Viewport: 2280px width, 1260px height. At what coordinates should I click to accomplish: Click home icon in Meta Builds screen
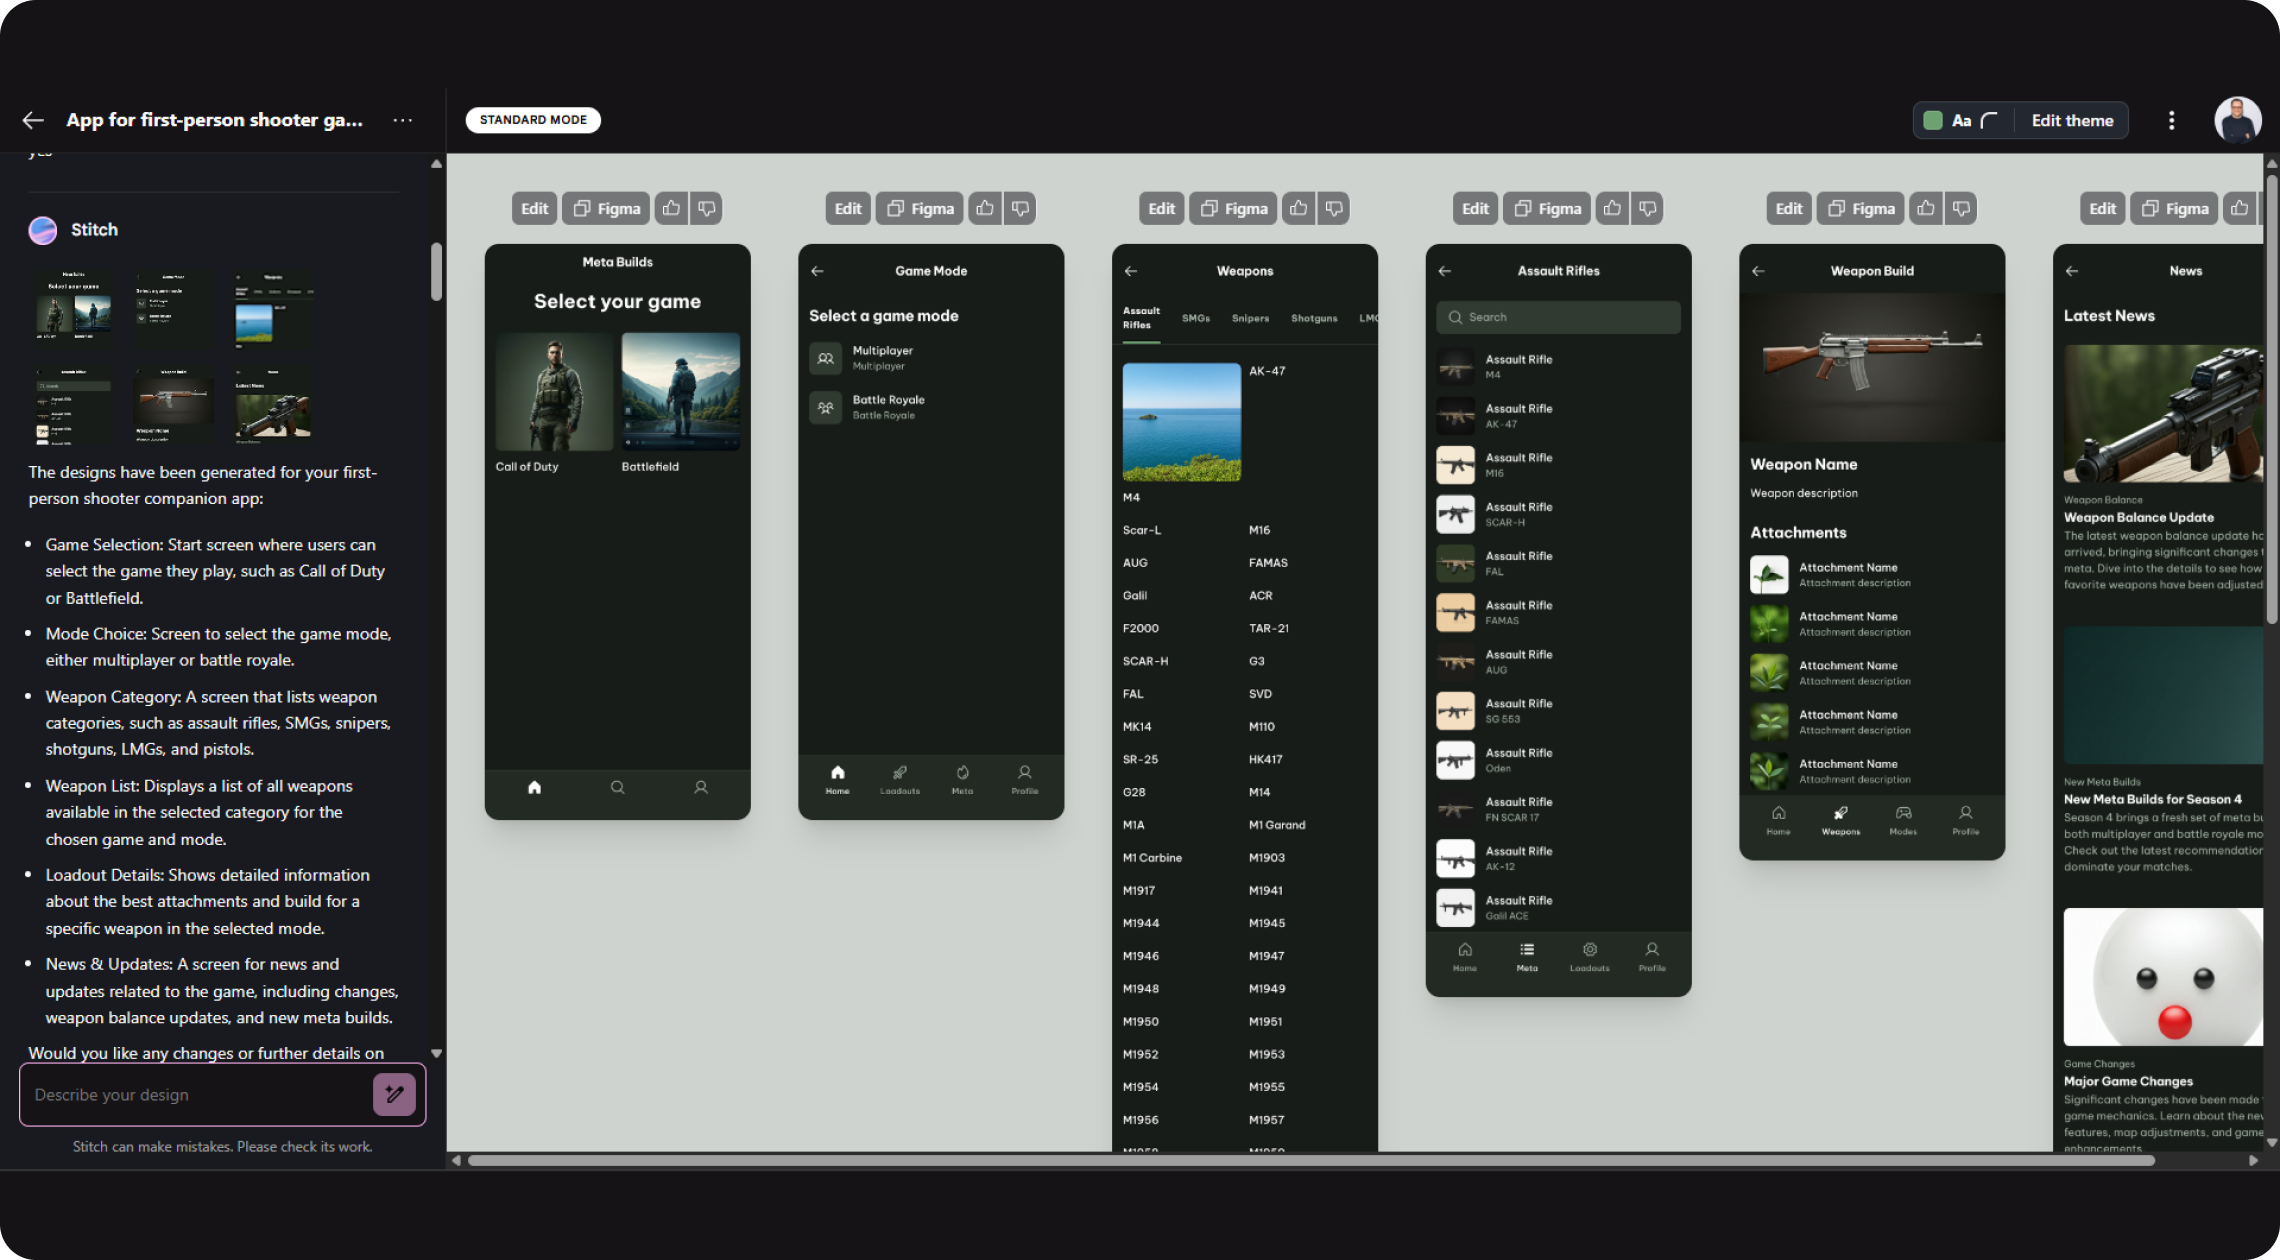click(534, 787)
